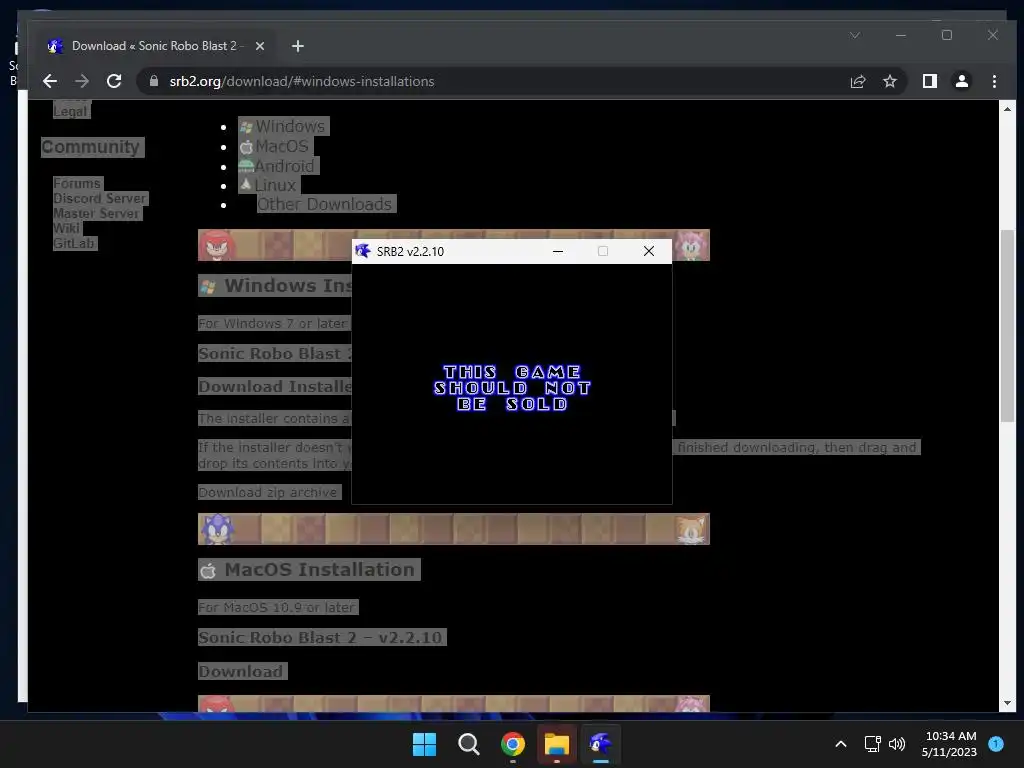The width and height of the screenshot is (1024, 768).
Task: Click the Tails icon on the middle banner
Action: [x=691, y=529]
